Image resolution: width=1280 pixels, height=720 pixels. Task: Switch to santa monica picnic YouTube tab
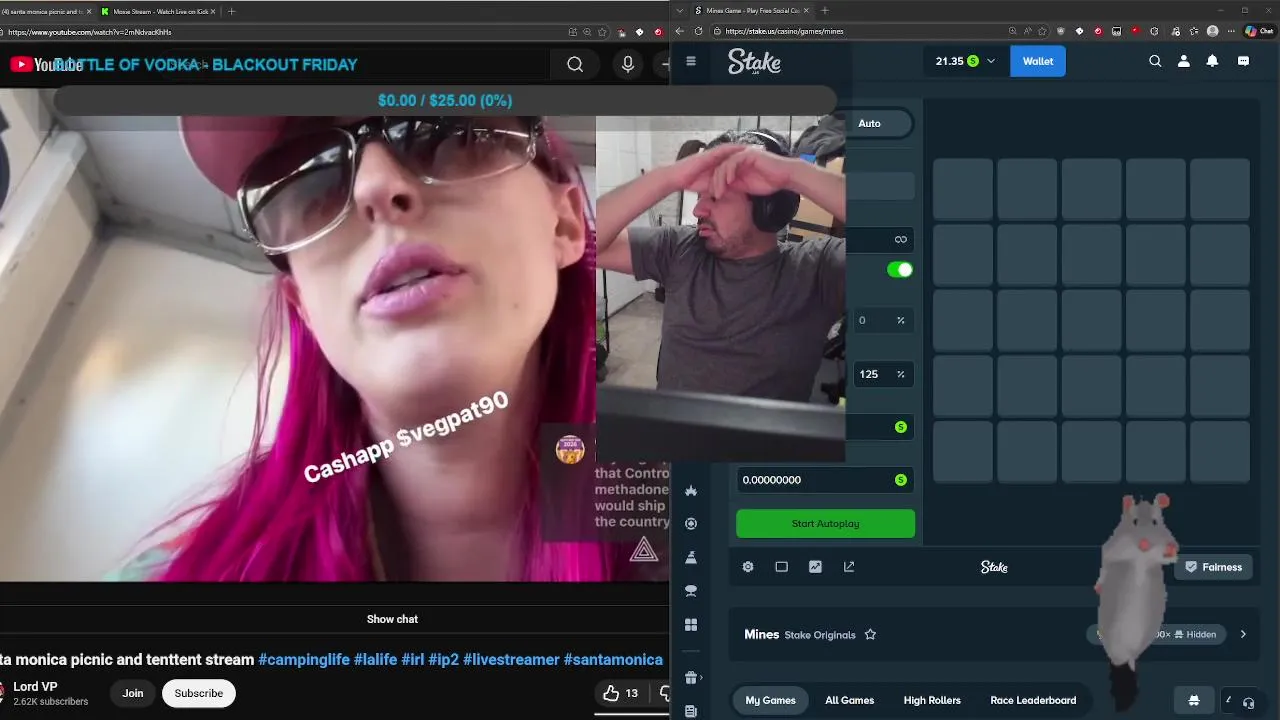point(45,11)
